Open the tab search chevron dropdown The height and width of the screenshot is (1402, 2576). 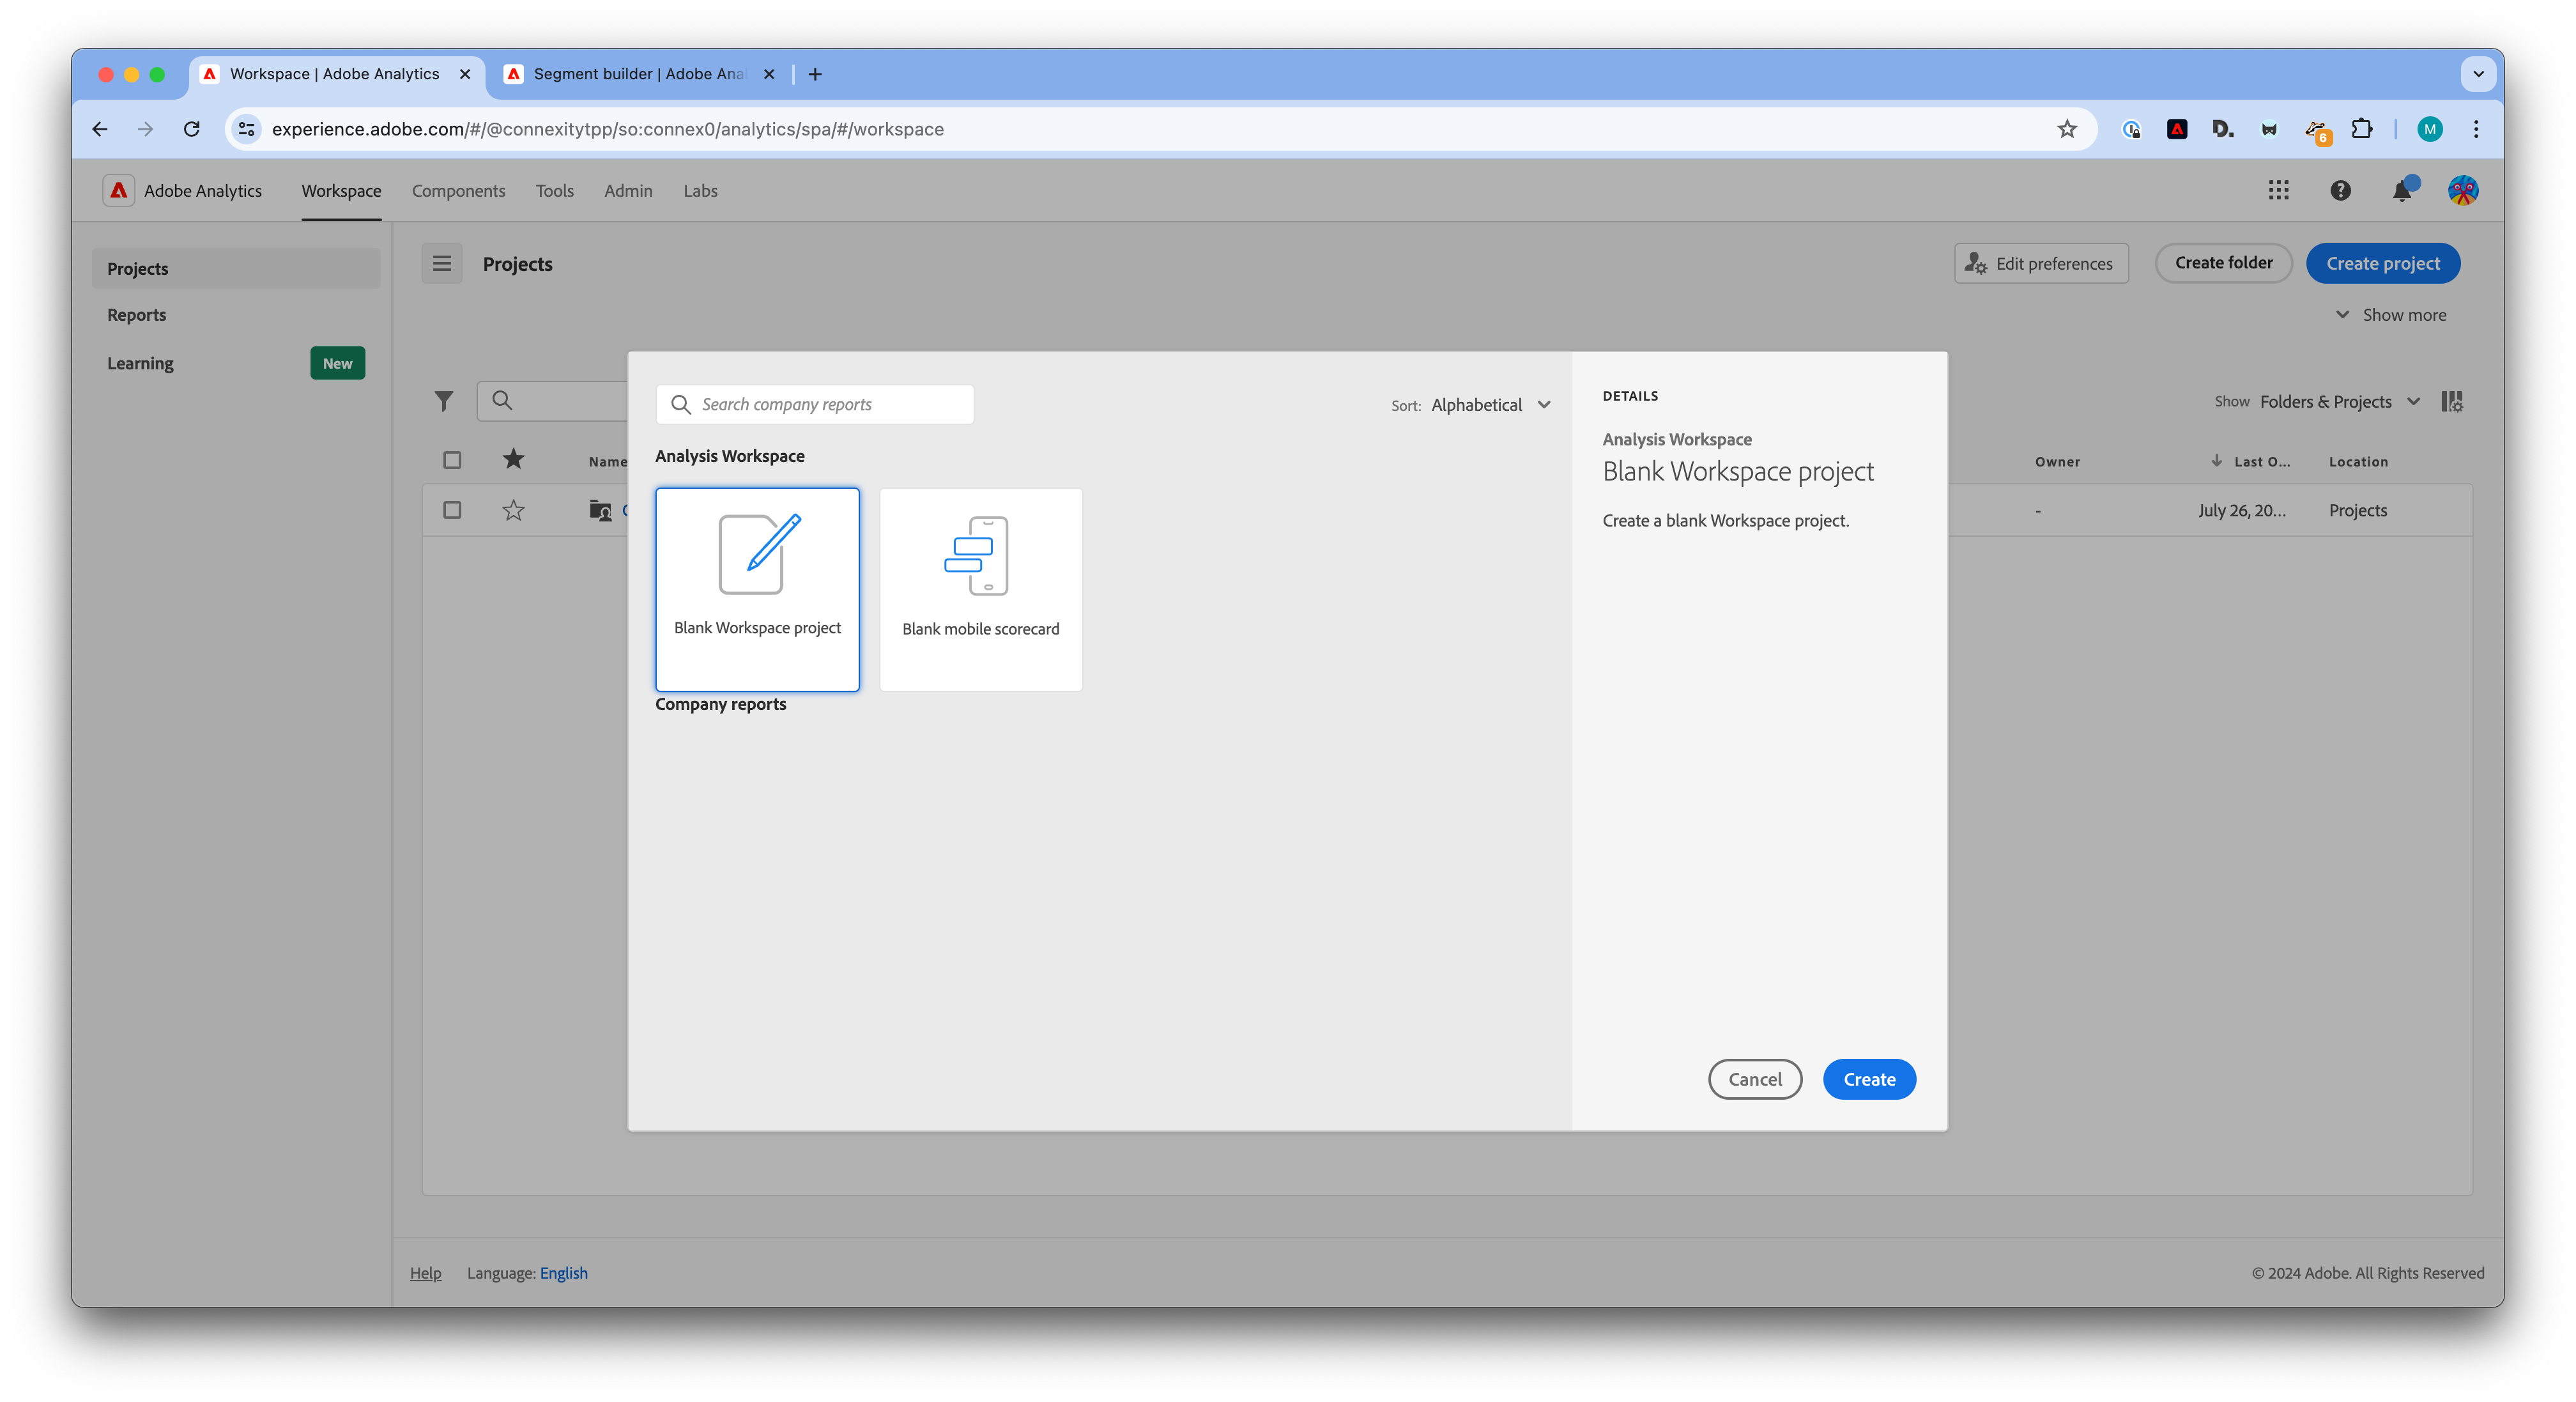(2478, 74)
